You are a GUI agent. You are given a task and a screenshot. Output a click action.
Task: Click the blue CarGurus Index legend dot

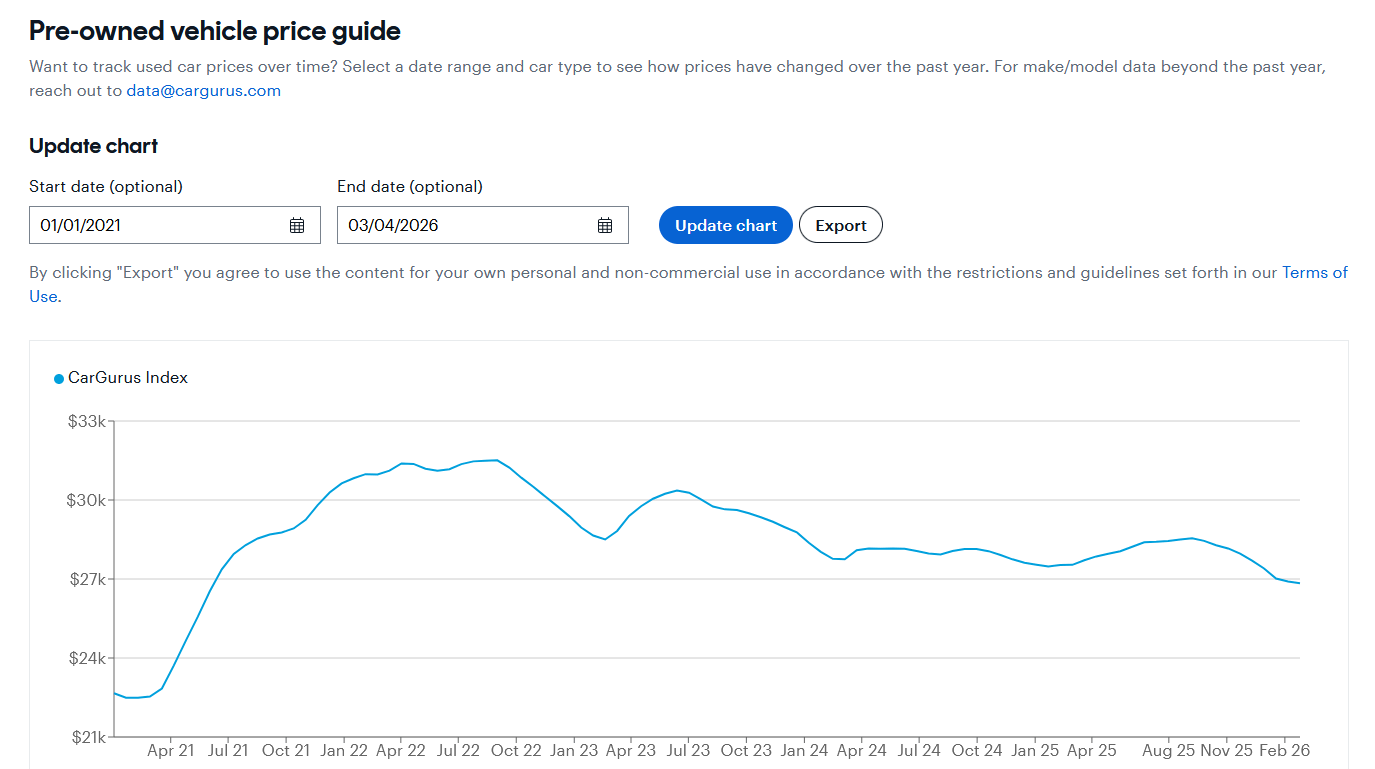pos(59,378)
